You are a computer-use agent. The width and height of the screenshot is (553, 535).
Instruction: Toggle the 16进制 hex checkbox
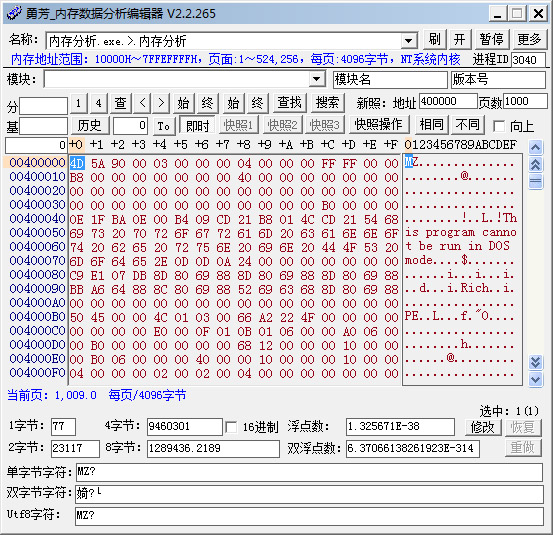(231, 427)
